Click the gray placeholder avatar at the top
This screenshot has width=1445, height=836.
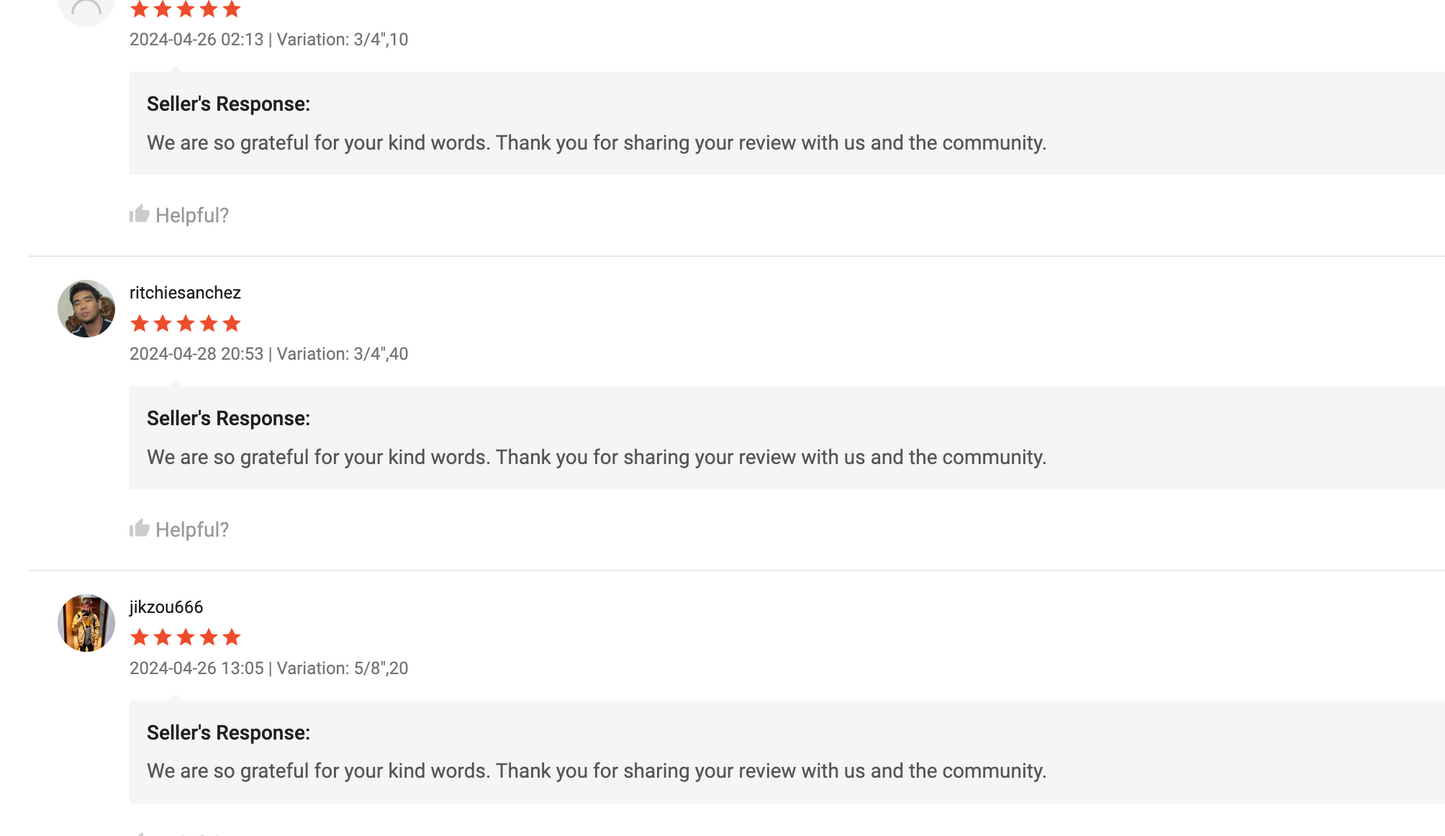86,9
